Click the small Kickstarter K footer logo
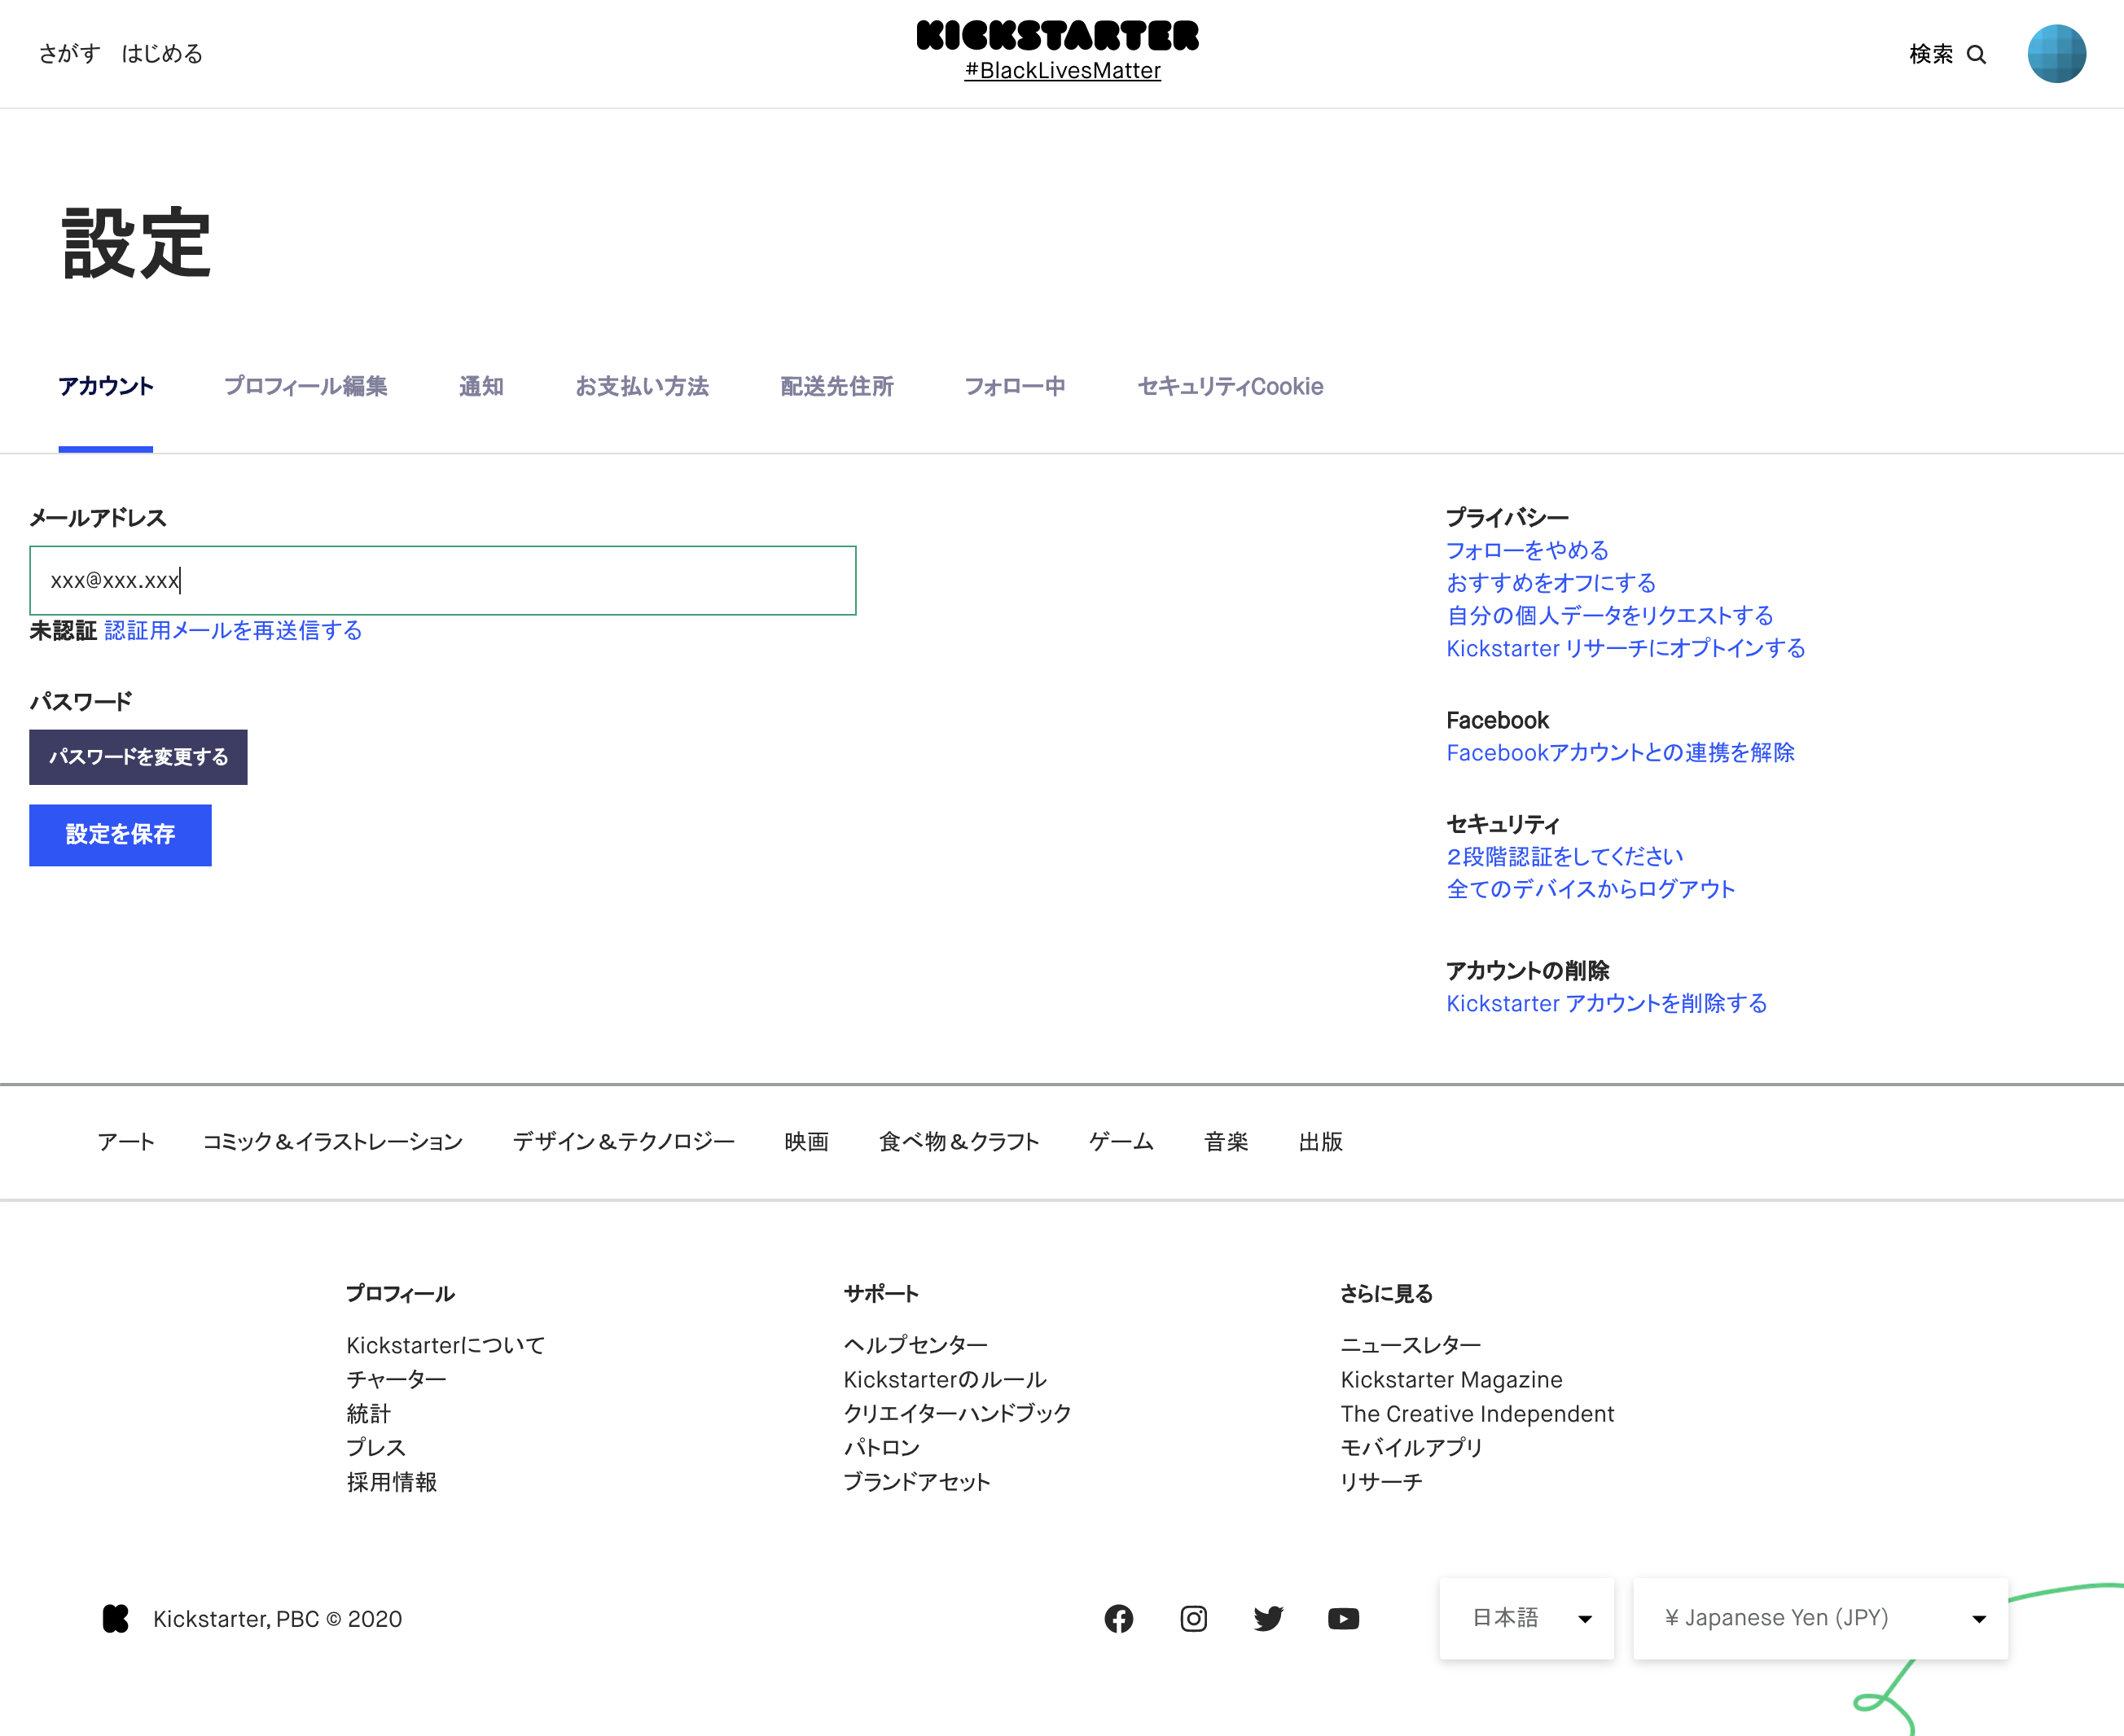This screenshot has height=1736, width=2124. click(116, 1618)
